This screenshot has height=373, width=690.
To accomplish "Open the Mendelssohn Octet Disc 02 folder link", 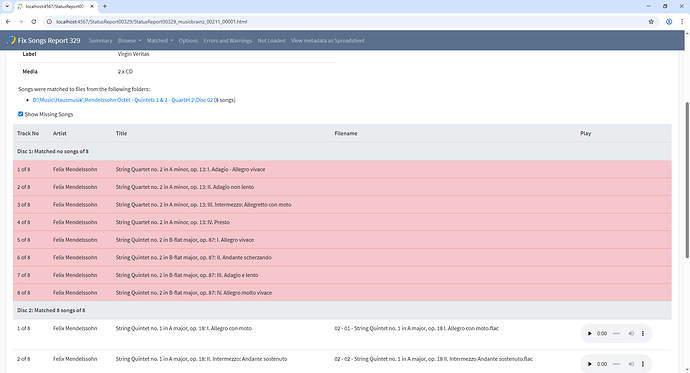I will pos(122,100).
